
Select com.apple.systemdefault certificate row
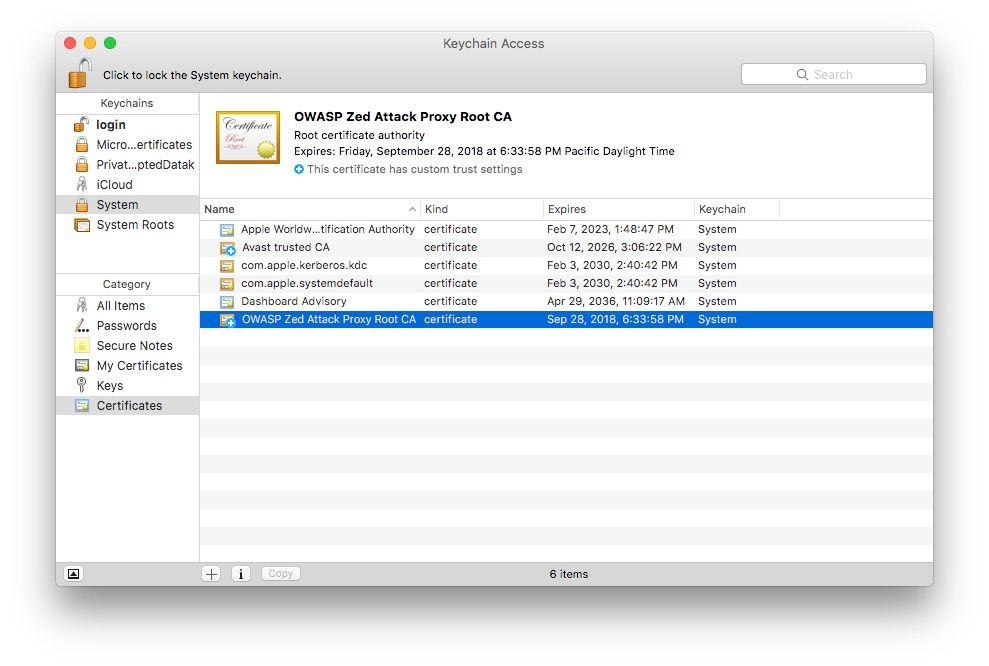pyautogui.click(x=566, y=283)
